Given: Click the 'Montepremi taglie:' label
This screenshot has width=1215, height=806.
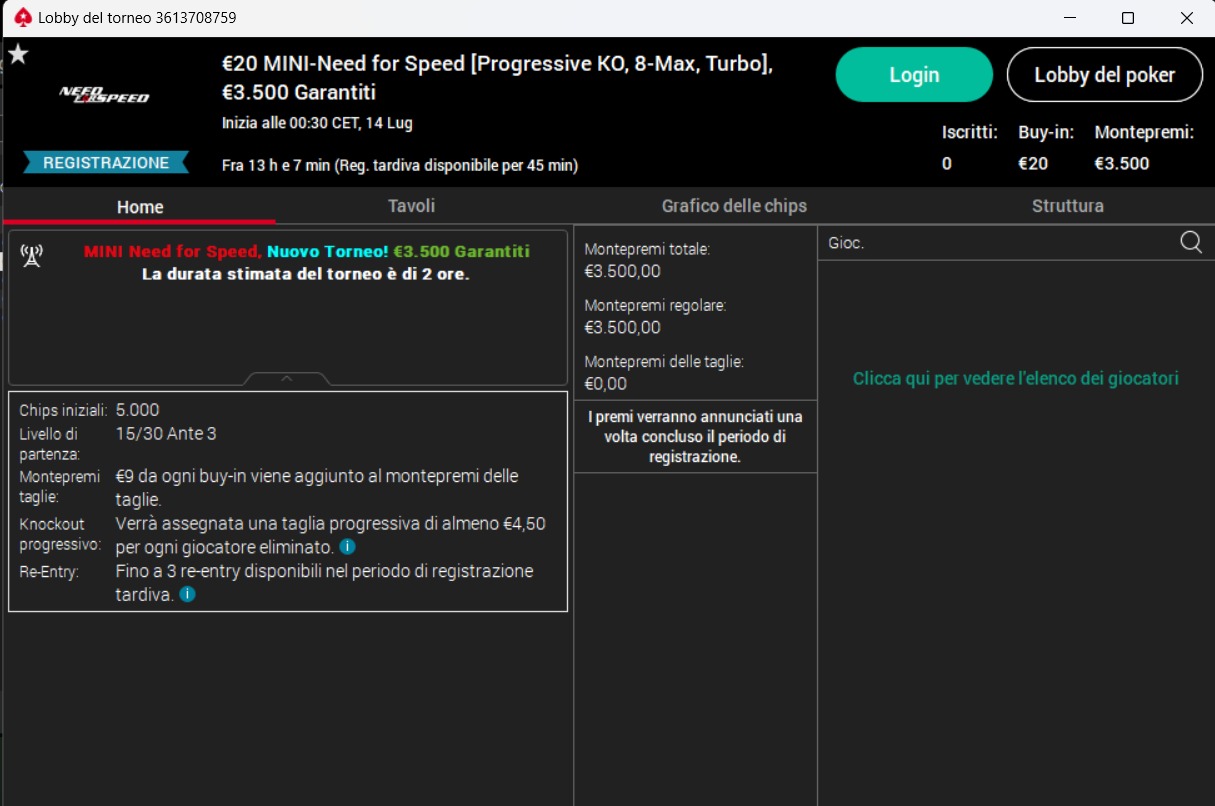Looking at the screenshot, I should [x=61, y=486].
